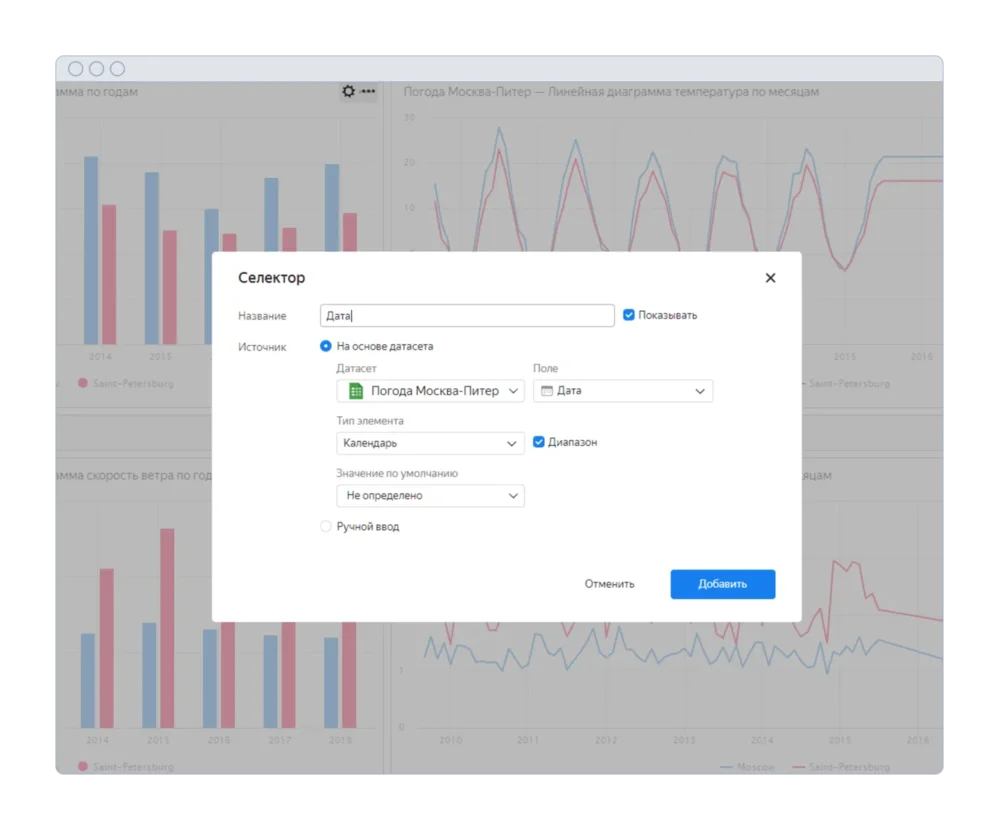This screenshot has height=830, width=999.
Task: Select the Ручной ввод radio button
Action: point(326,526)
